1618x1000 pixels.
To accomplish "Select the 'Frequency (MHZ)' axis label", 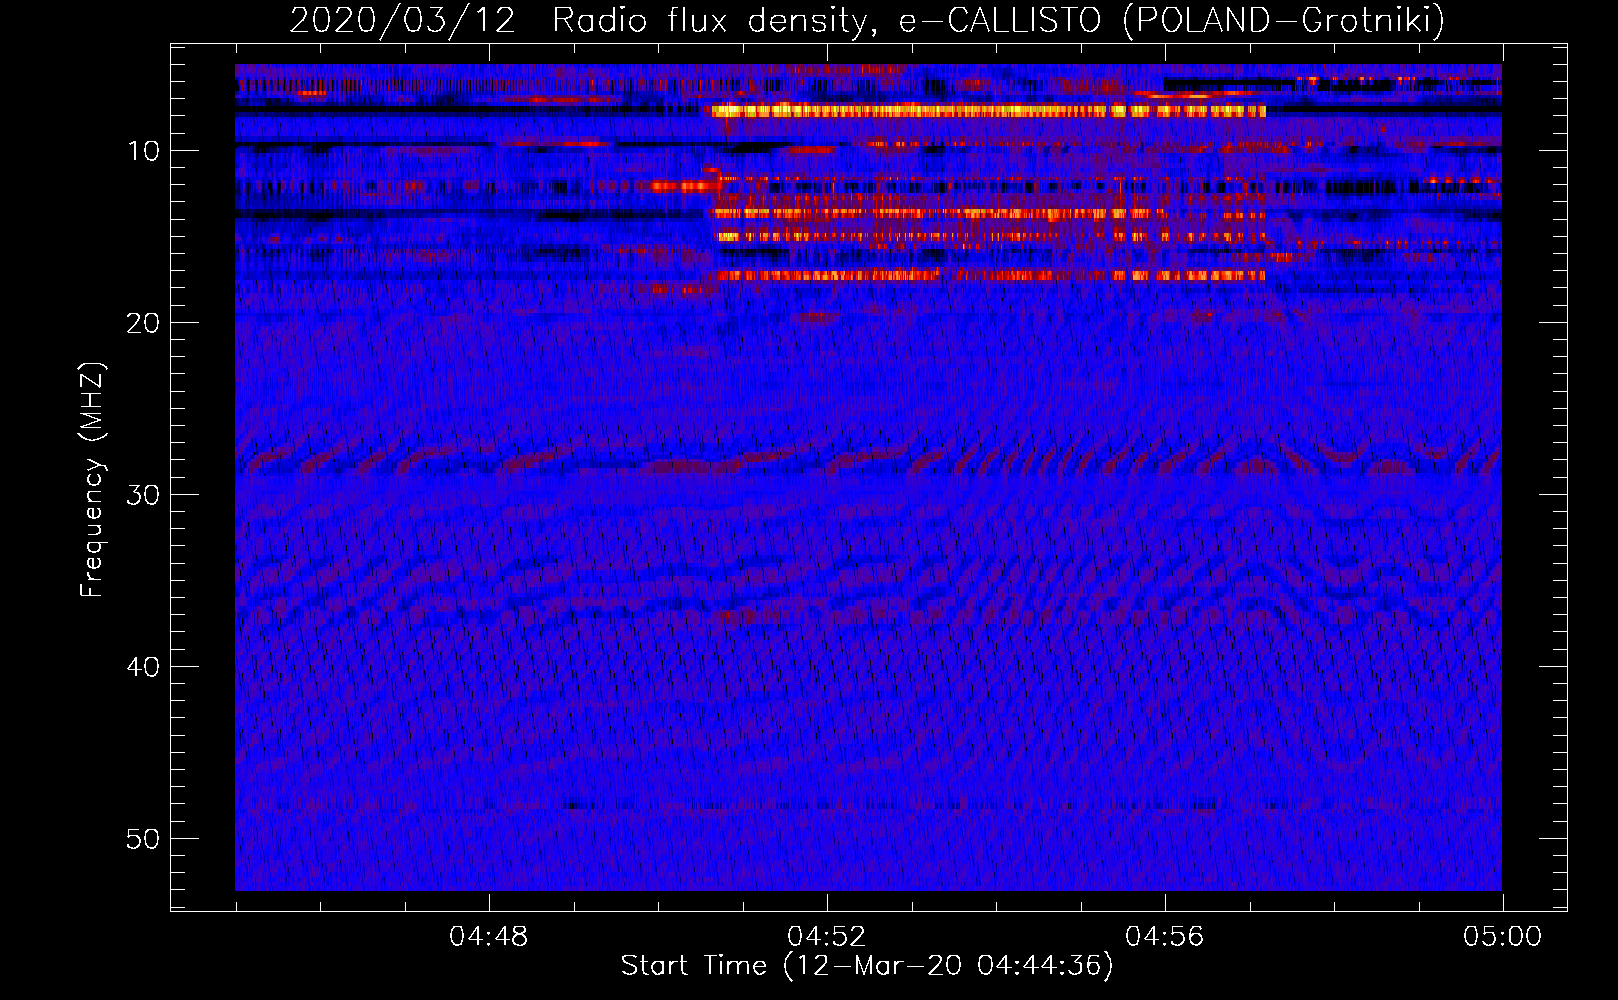I will coord(91,480).
